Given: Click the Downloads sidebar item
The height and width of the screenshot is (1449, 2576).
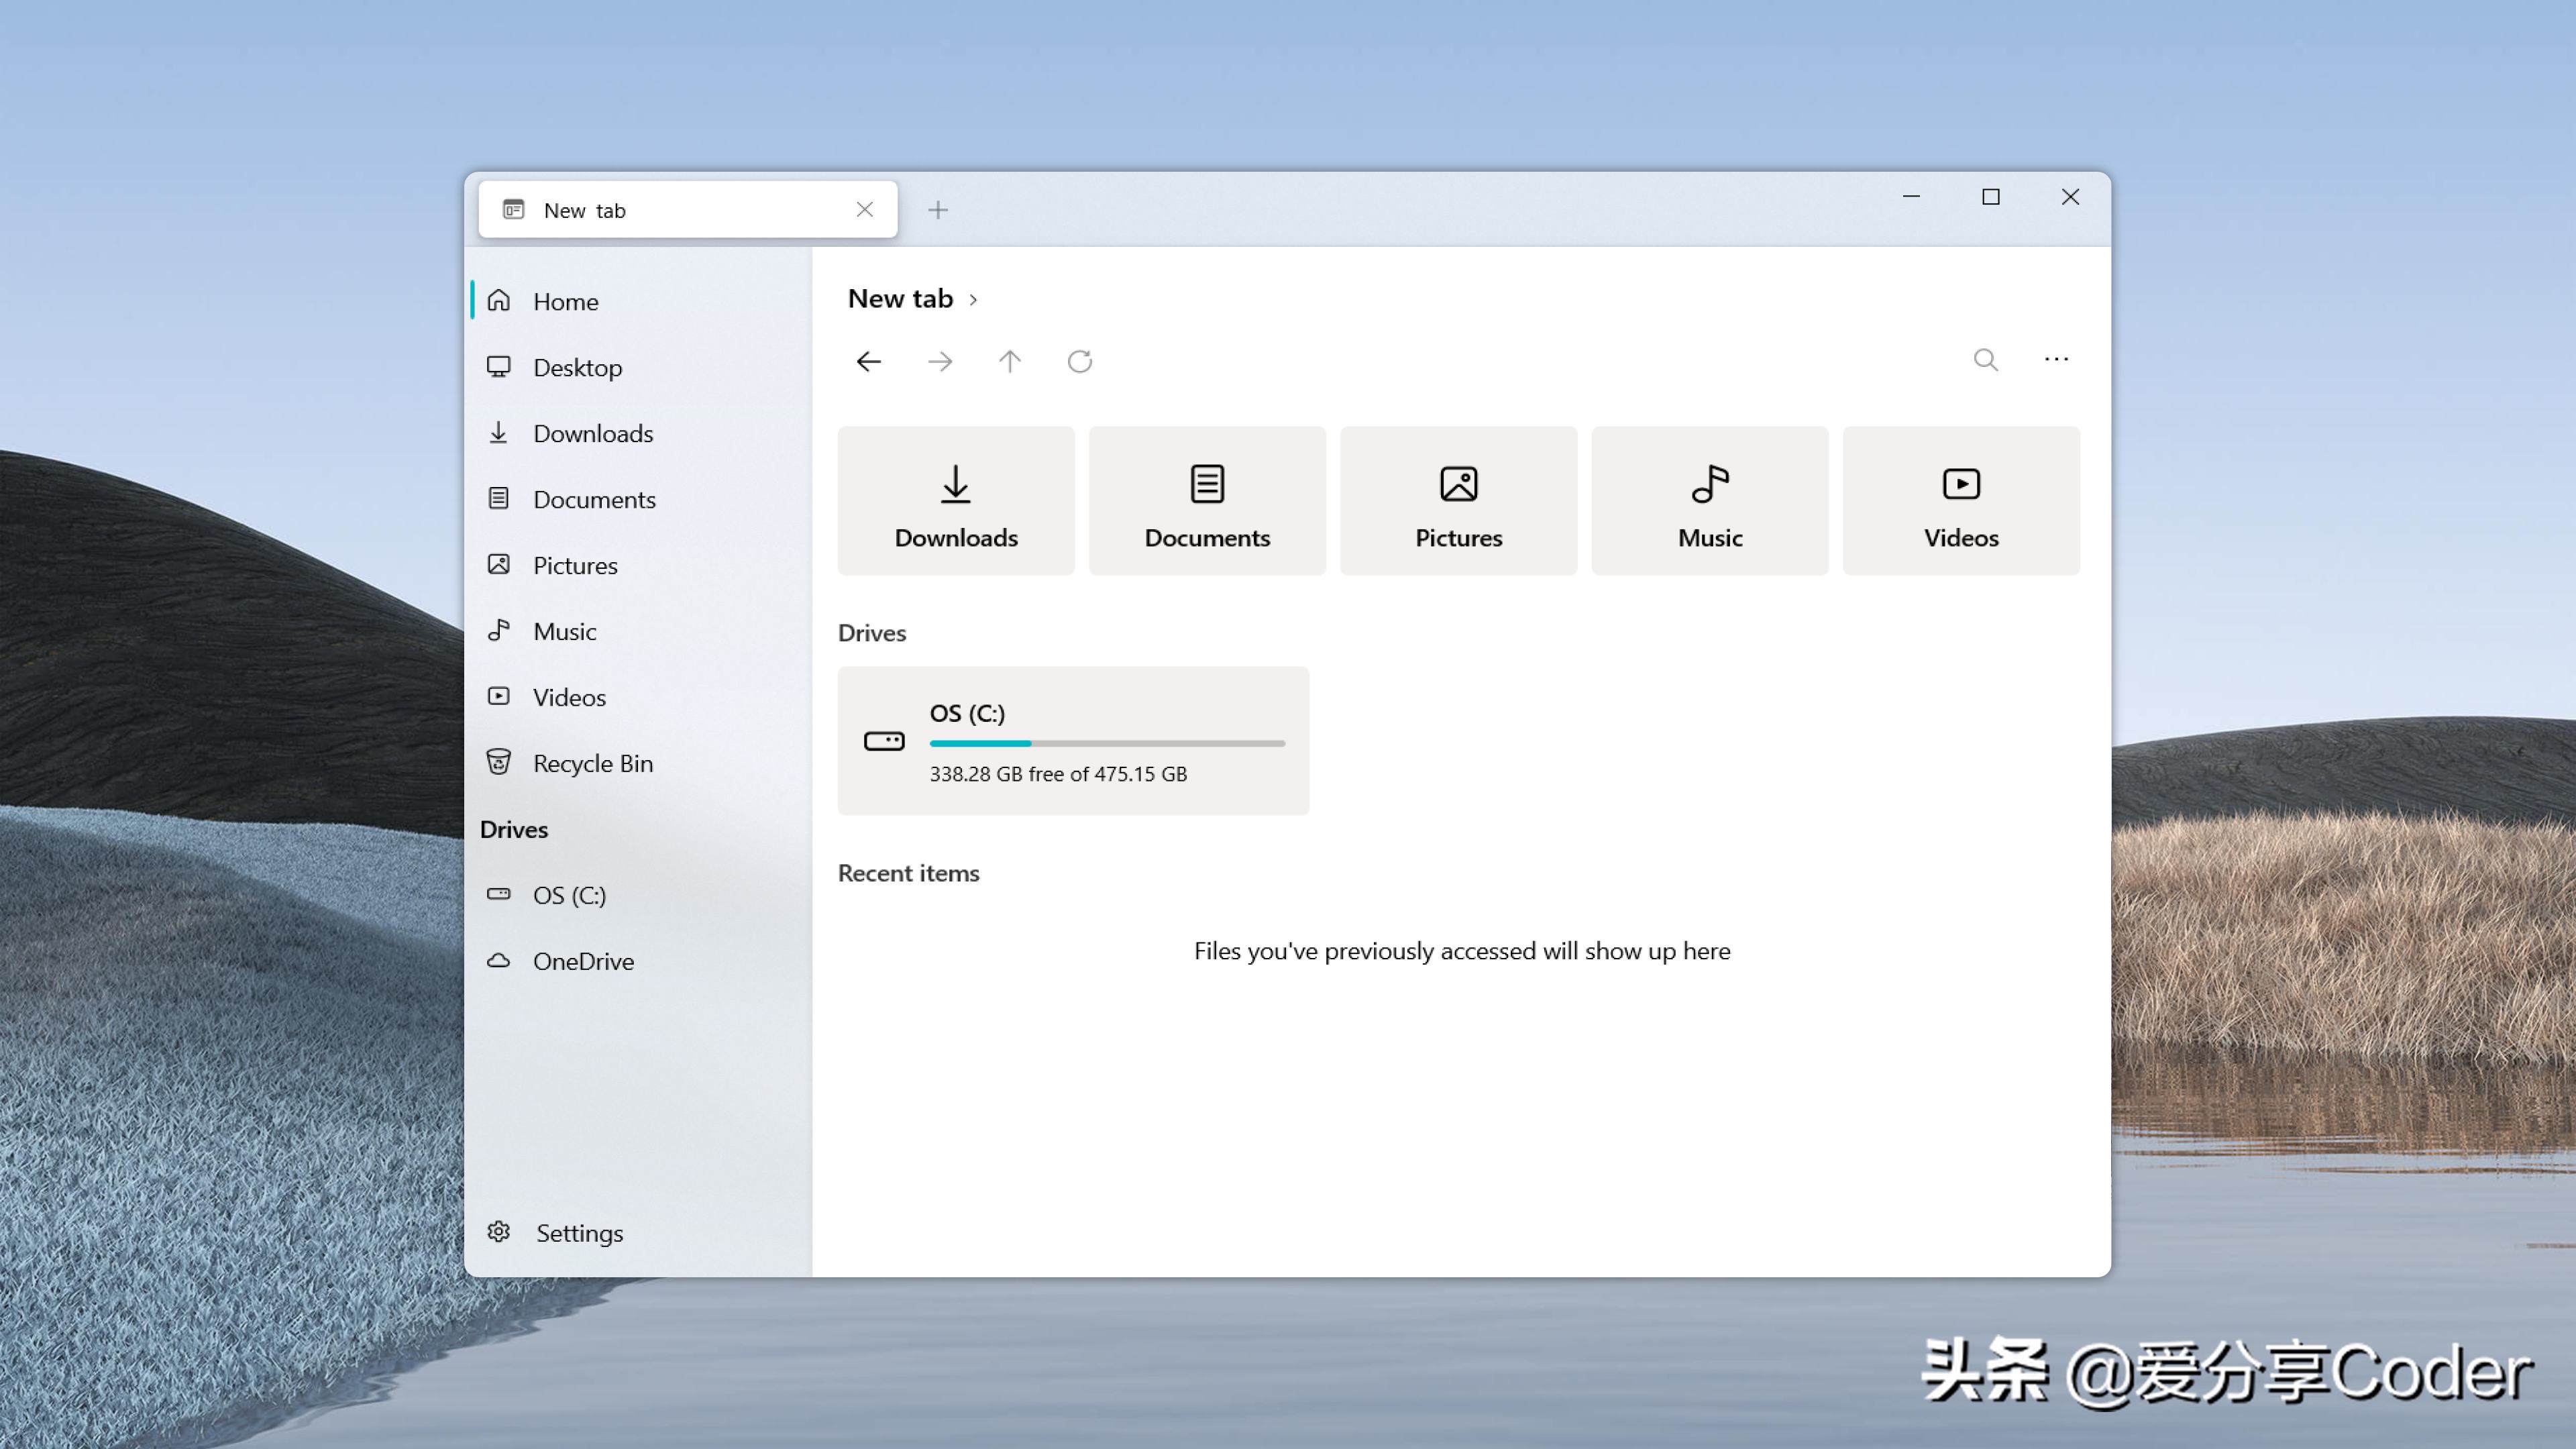Looking at the screenshot, I should [x=593, y=432].
